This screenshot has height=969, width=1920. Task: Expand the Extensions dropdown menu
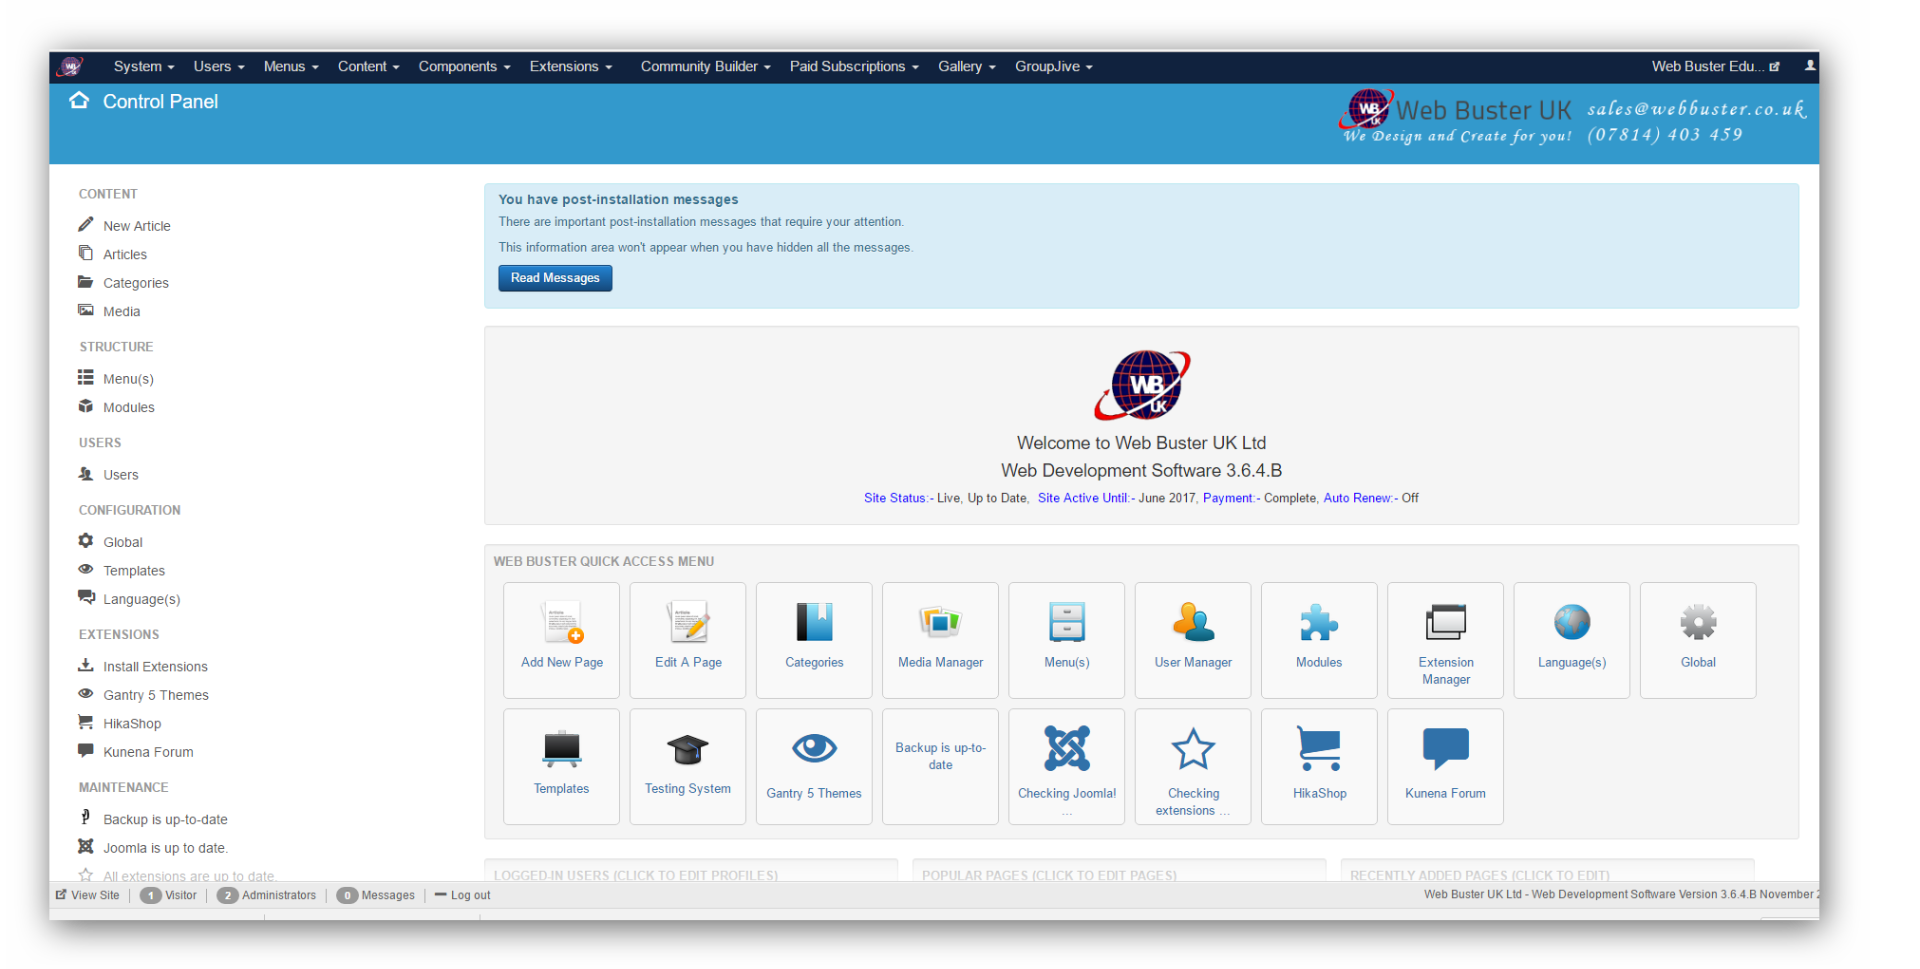(570, 66)
